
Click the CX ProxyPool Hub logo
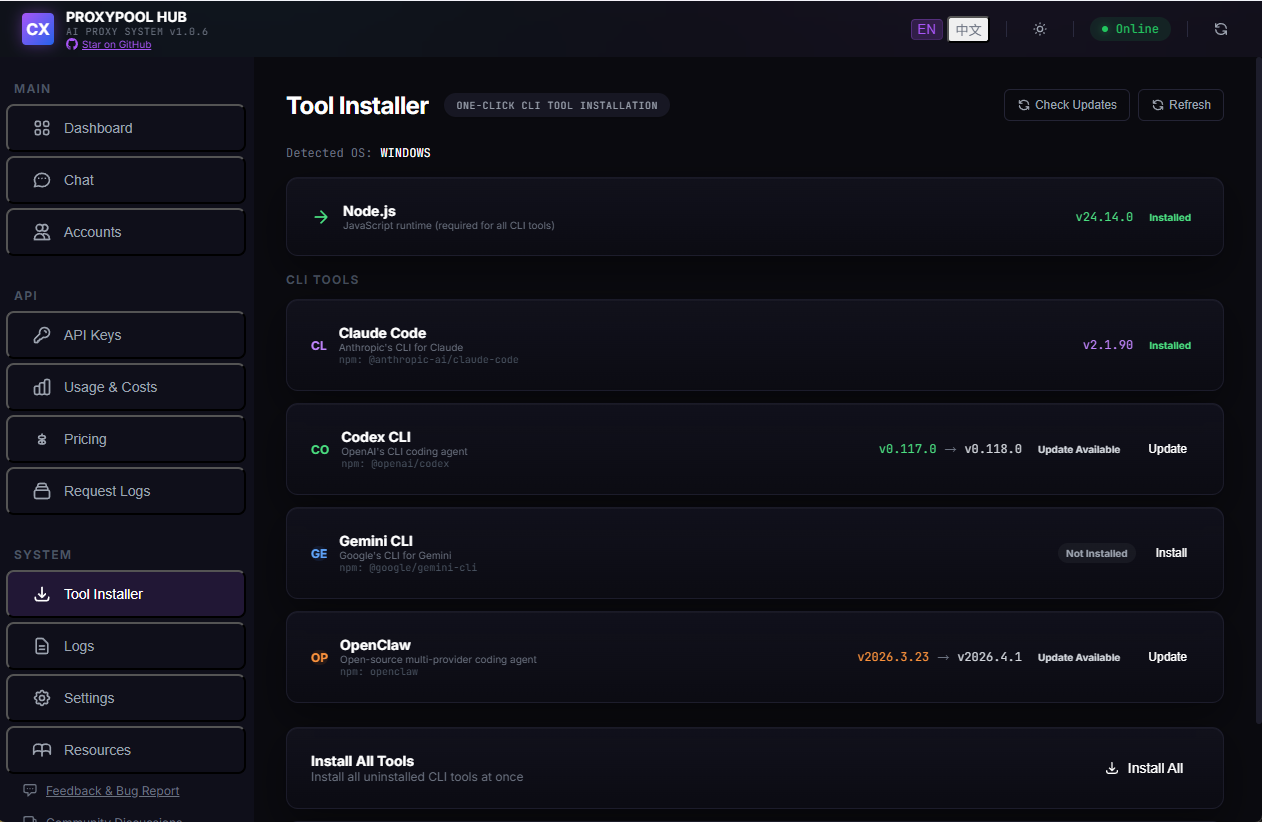pyautogui.click(x=38, y=29)
